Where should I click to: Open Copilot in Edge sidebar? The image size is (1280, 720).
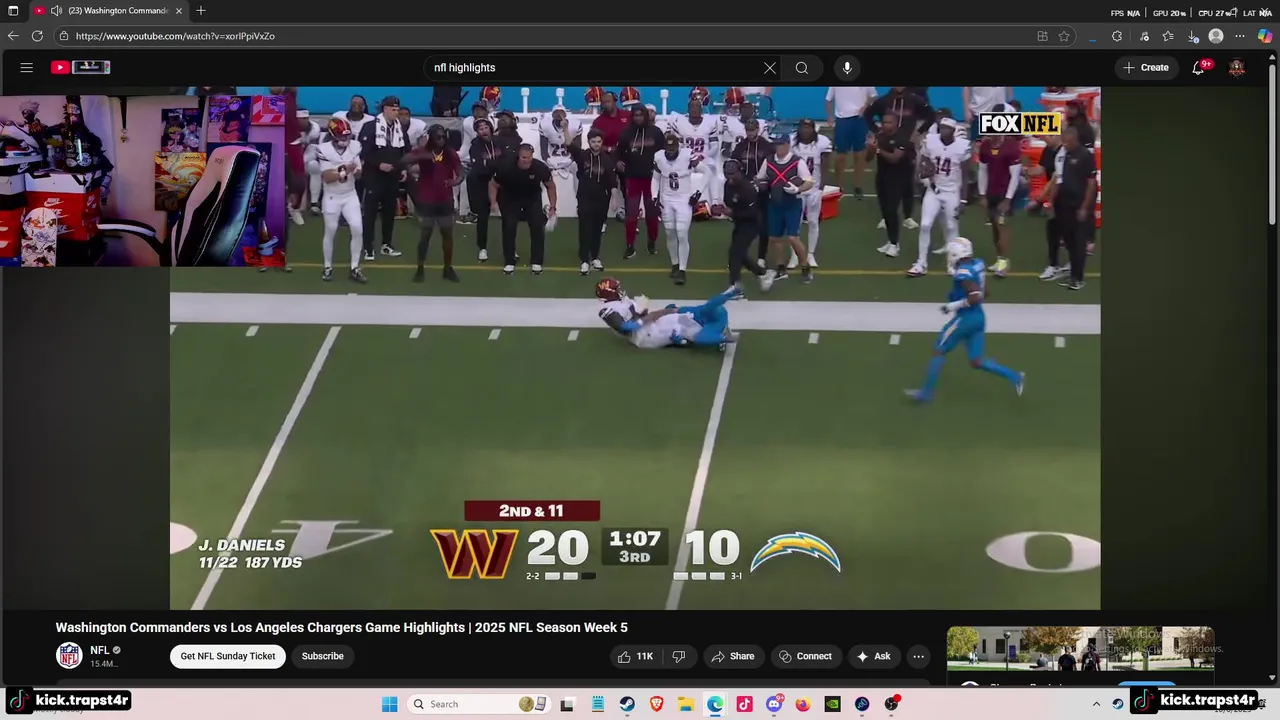1265,36
